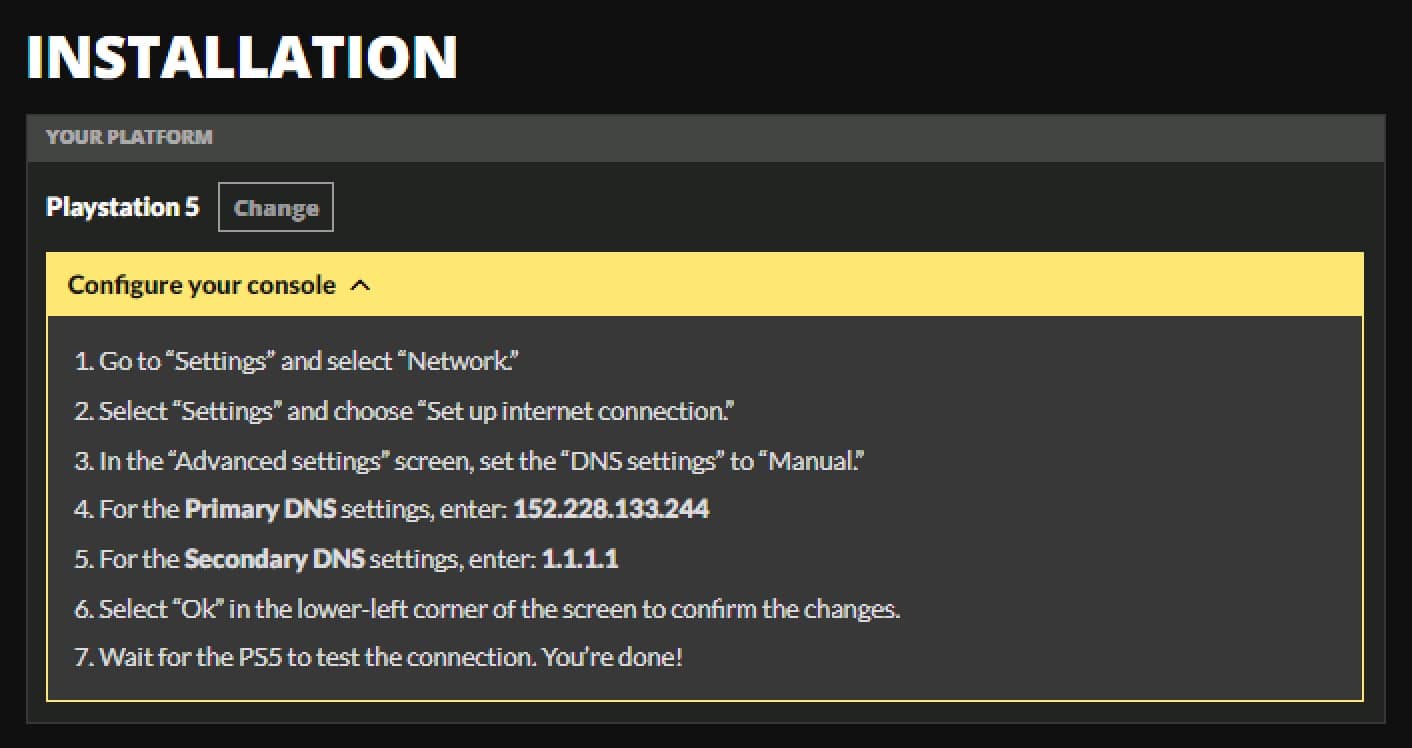The height and width of the screenshot is (748, 1412).
Task: Select the Primary DNS address 152.228.133.244
Action: [610, 509]
